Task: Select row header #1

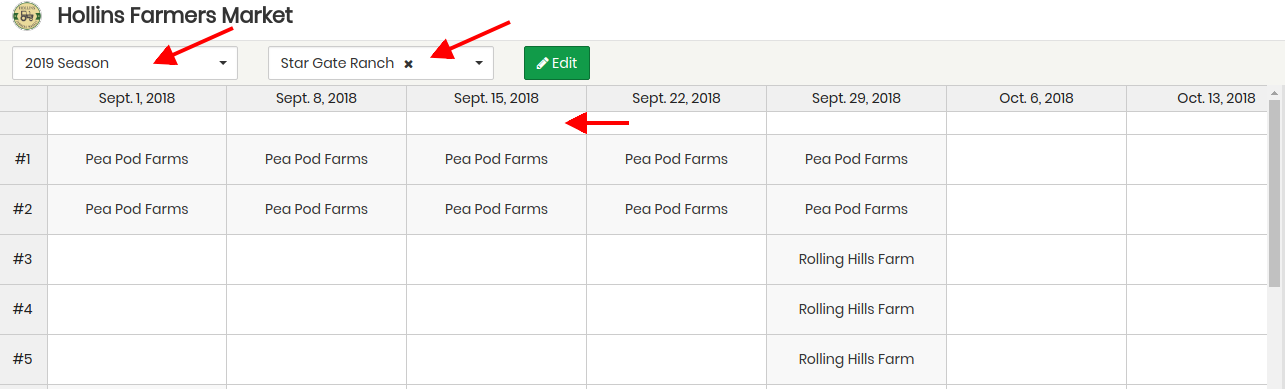Action: tap(23, 159)
